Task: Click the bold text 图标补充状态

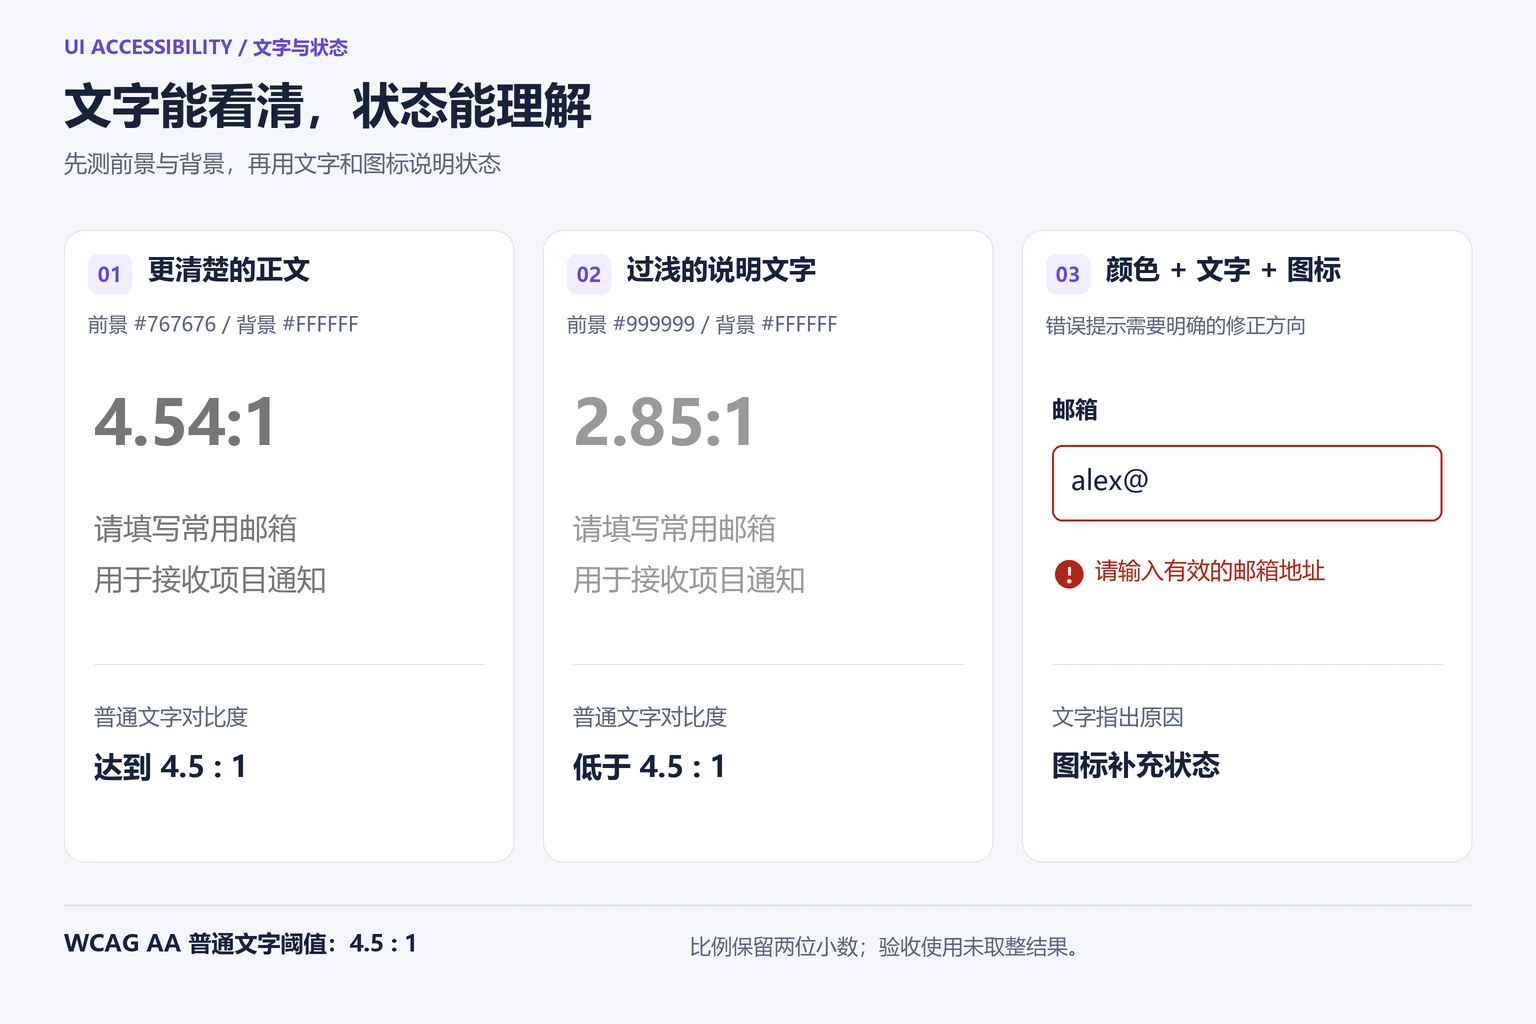Action: click(x=1136, y=766)
